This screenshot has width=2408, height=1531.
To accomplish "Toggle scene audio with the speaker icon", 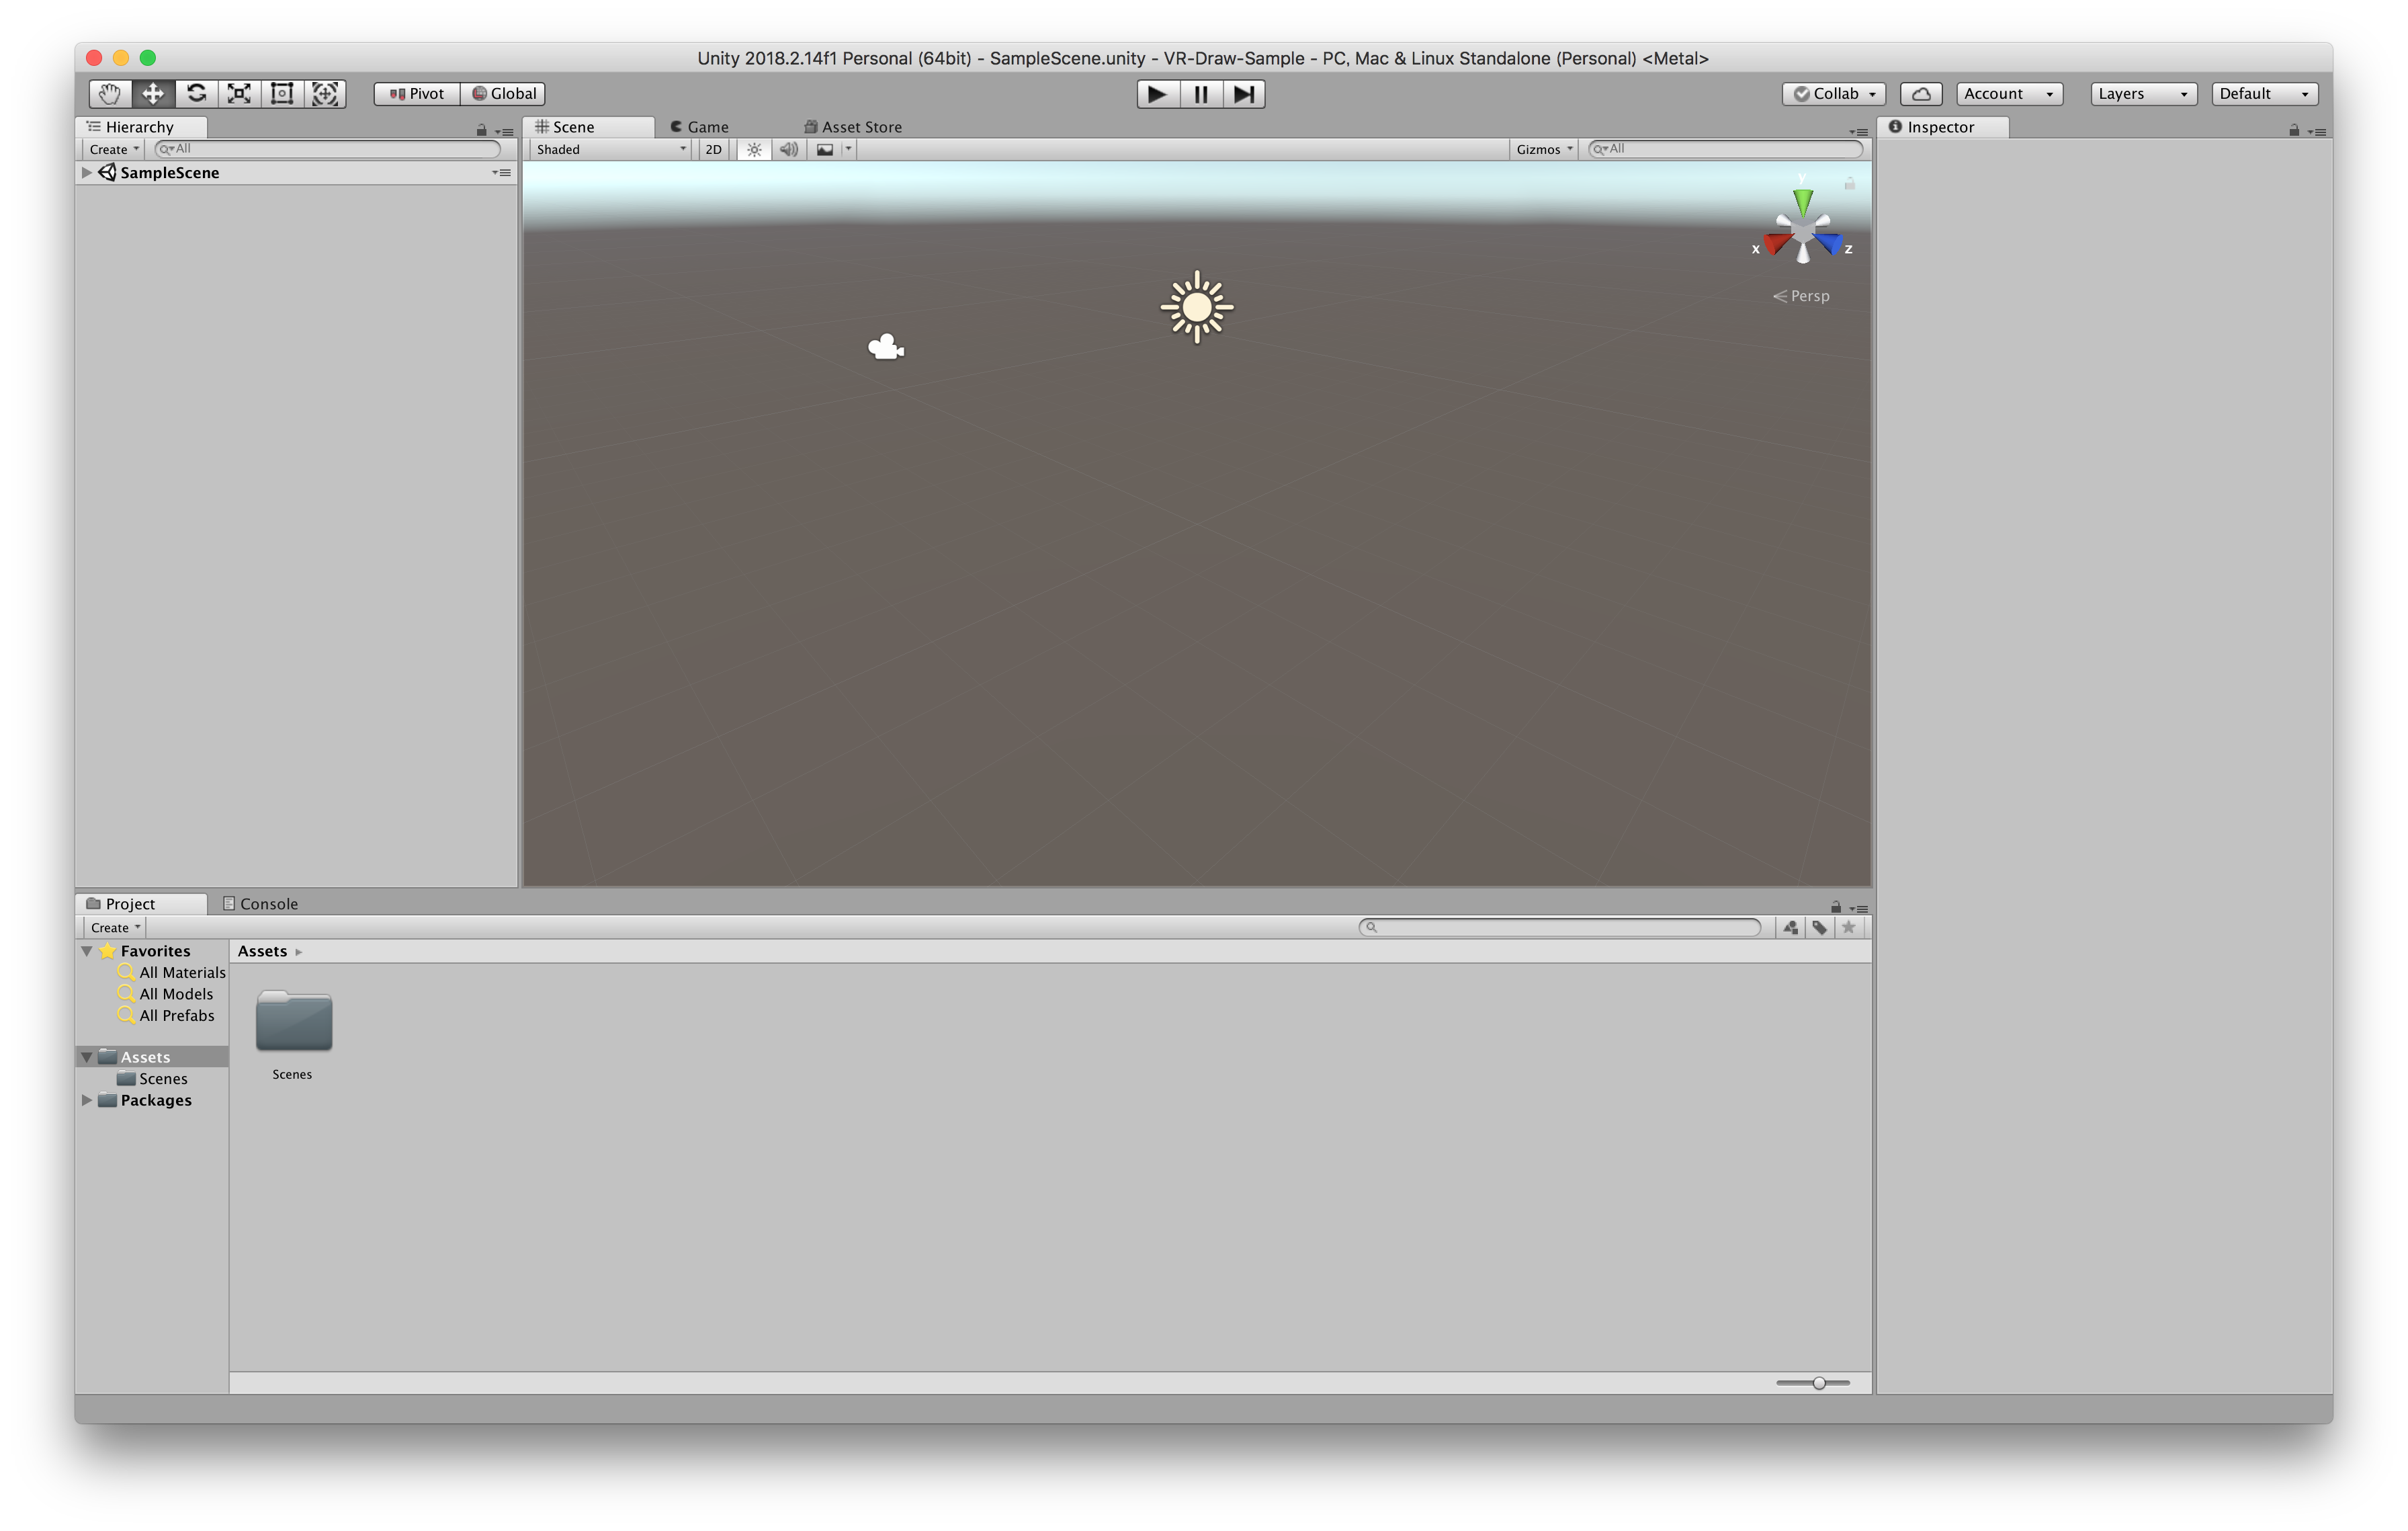I will tap(789, 149).
